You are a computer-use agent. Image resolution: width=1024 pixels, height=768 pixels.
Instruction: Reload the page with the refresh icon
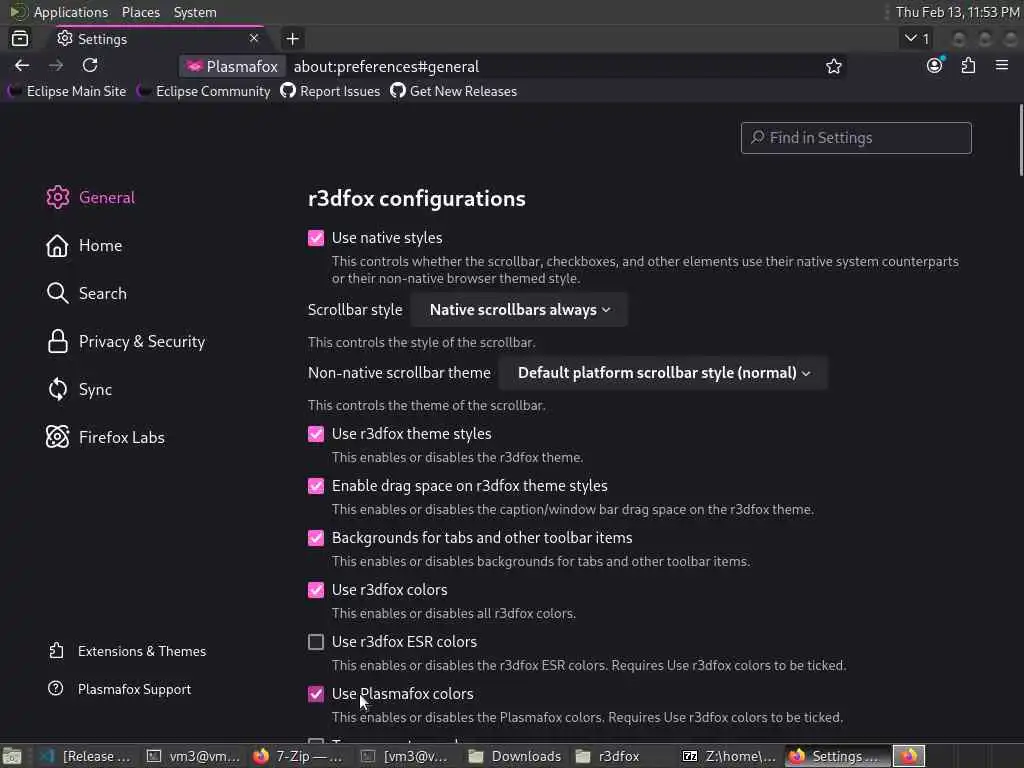(x=90, y=65)
